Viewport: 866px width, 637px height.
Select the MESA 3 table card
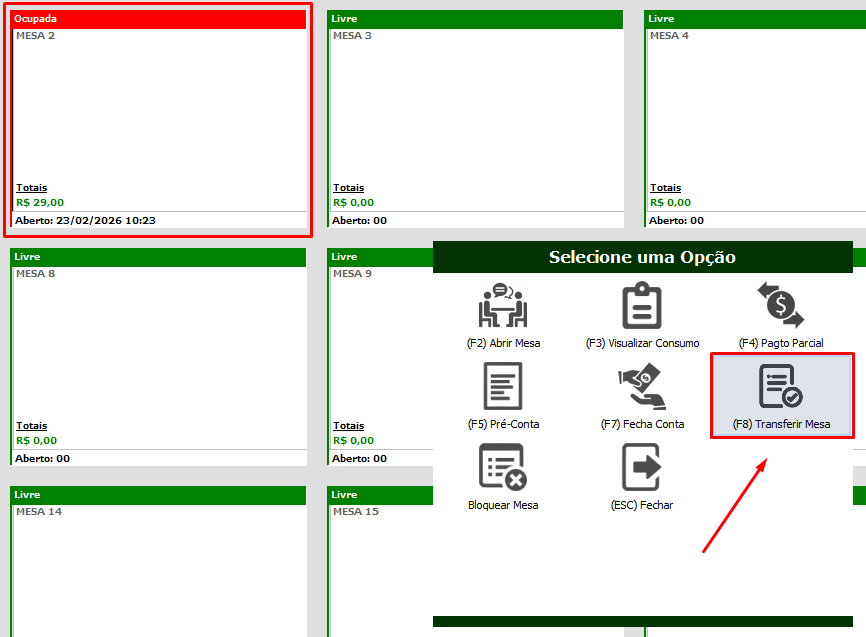(475, 110)
